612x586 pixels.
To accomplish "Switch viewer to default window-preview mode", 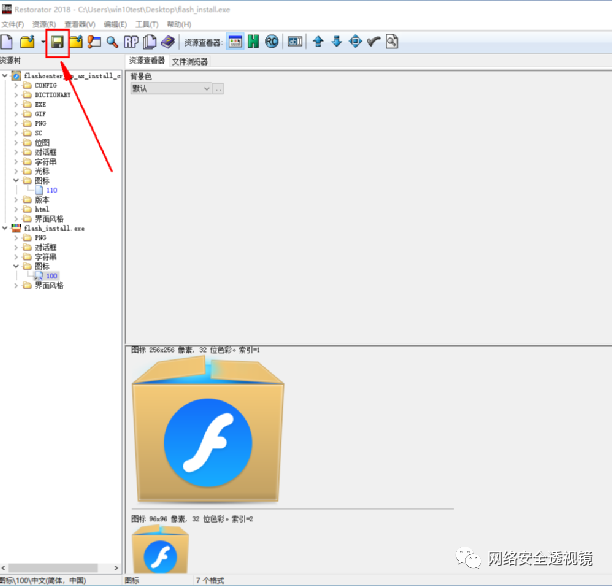I will pos(235,42).
